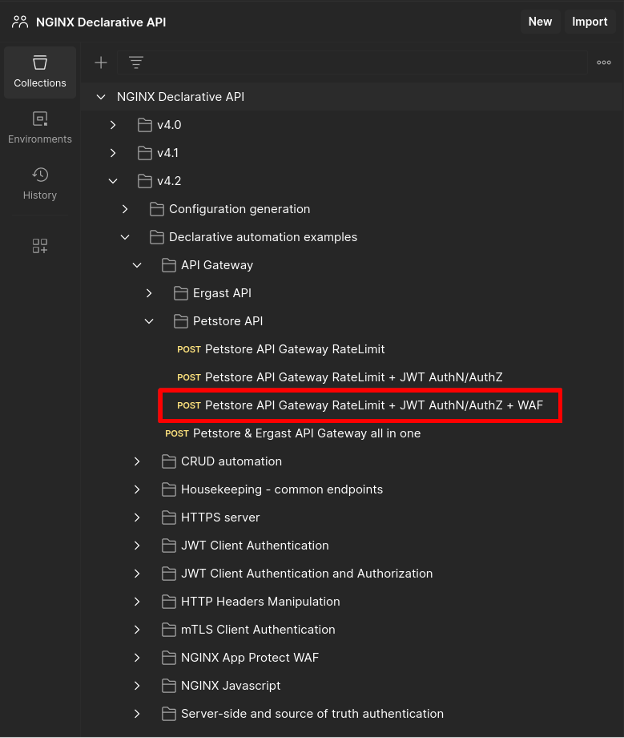Open the Environments sidebar tab
624x738 pixels.
coord(40,128)
